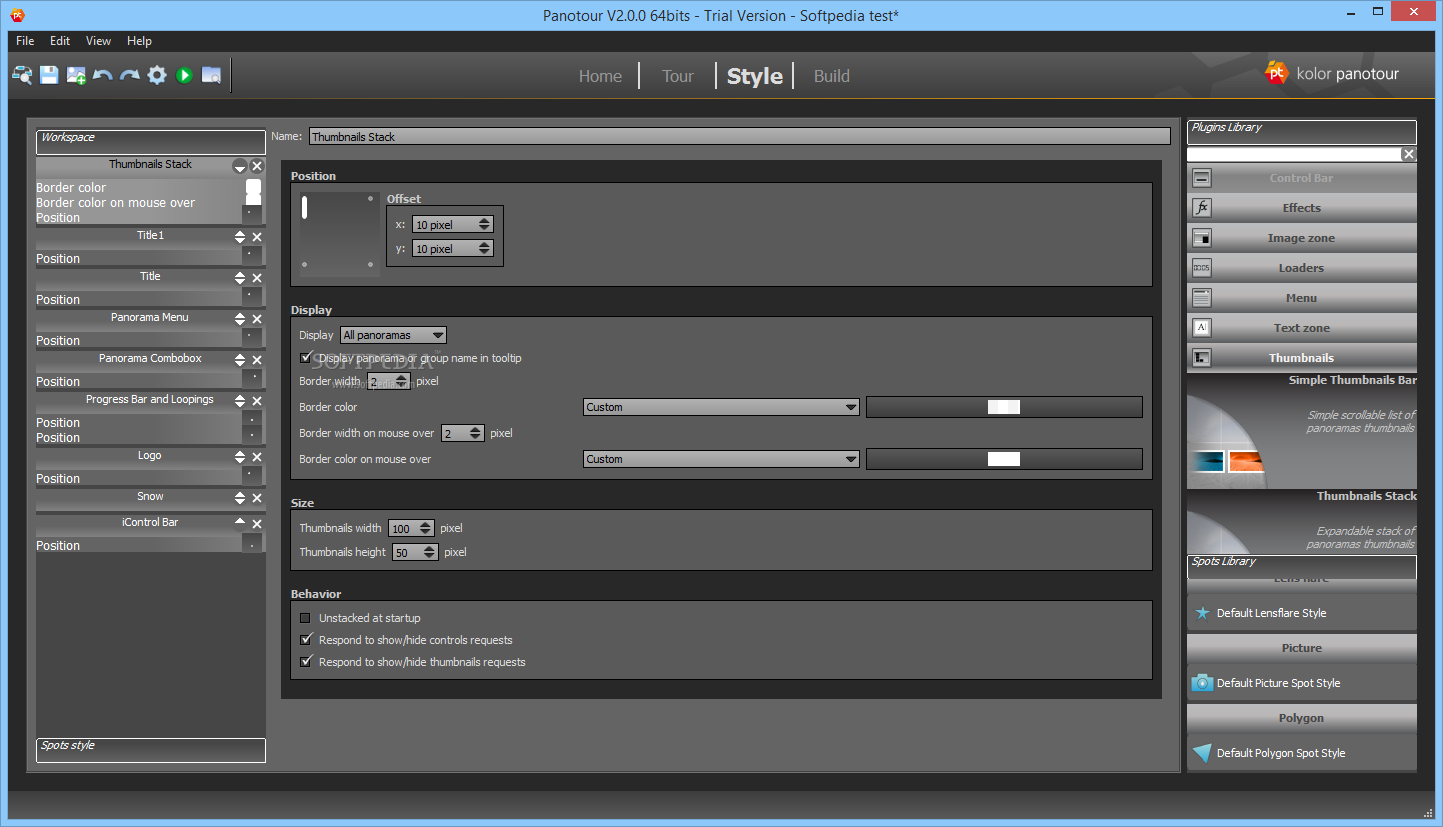The height and width of the screenshot is (827, 1443).
Task: Enable Unstacked at startup checkbox
Action: [306, 618]
